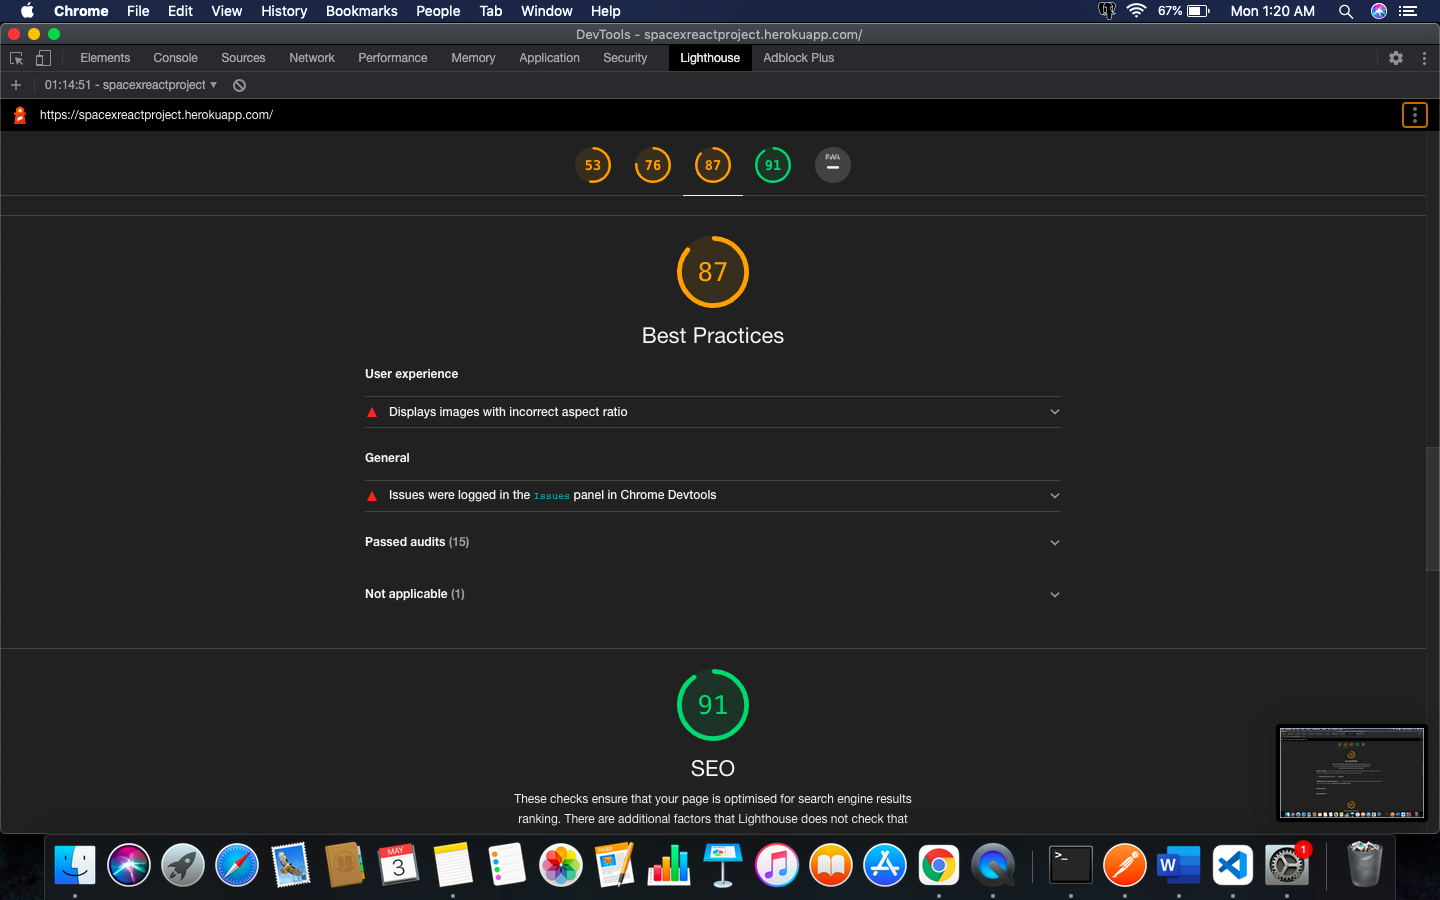
Task: Open the Security tab
Action: click(x=625, y=58)
